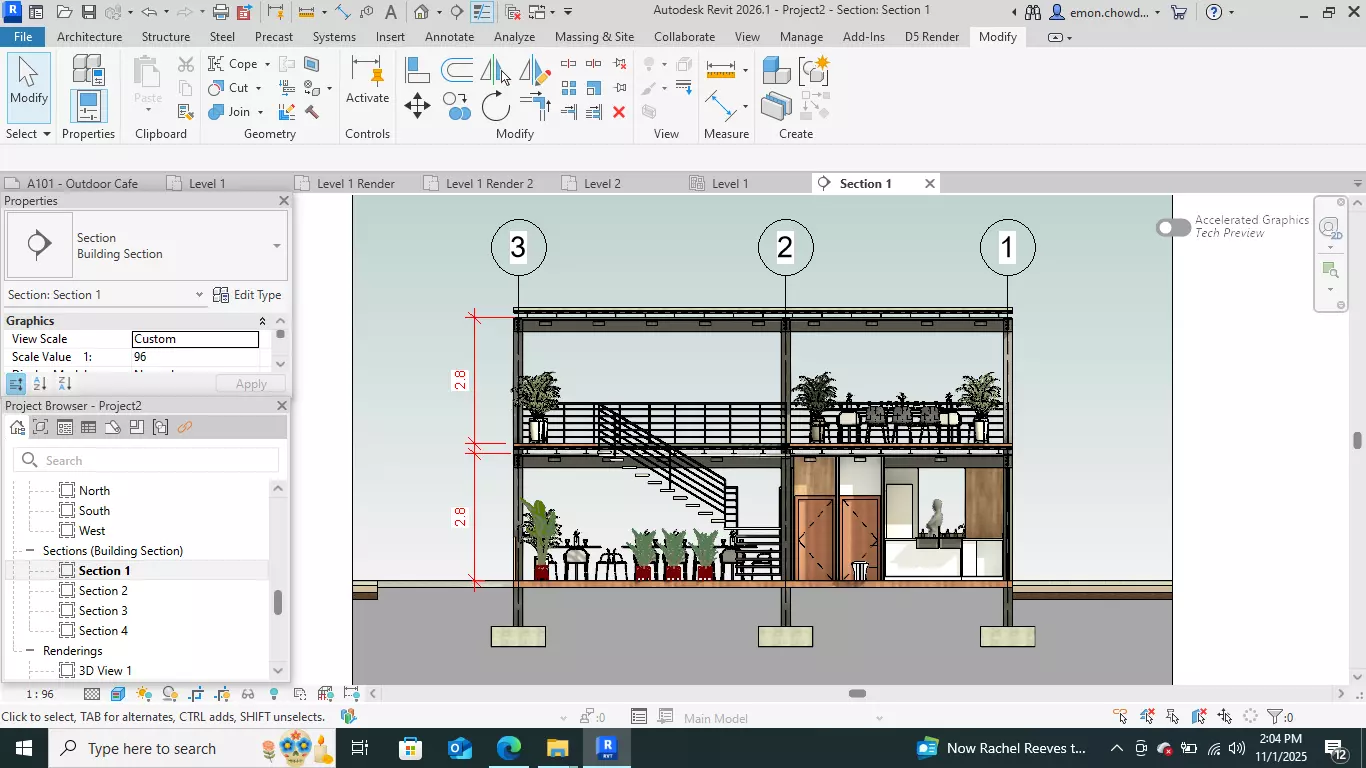Image resolution: width=1366 pixels, height=768 pixels.
Task: Collapse the Graphics properties group
Action: click(262, 321)
